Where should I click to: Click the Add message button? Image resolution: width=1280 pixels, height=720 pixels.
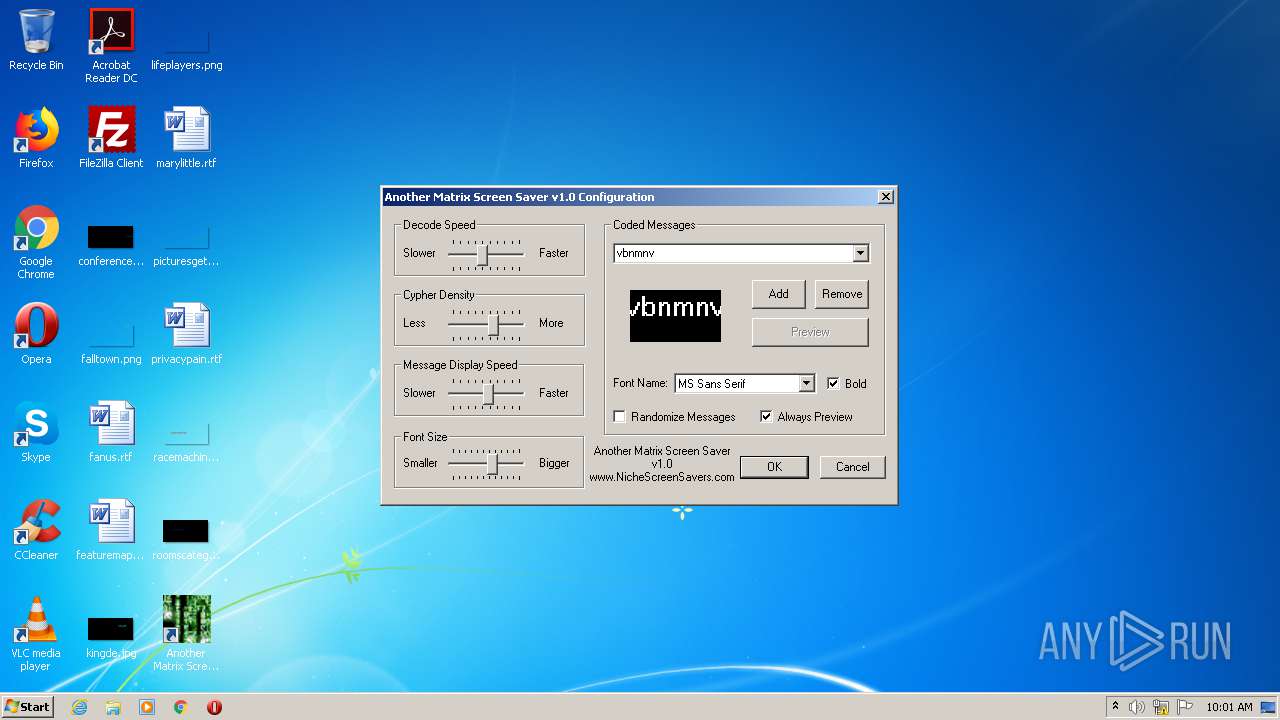coord(778,294)
